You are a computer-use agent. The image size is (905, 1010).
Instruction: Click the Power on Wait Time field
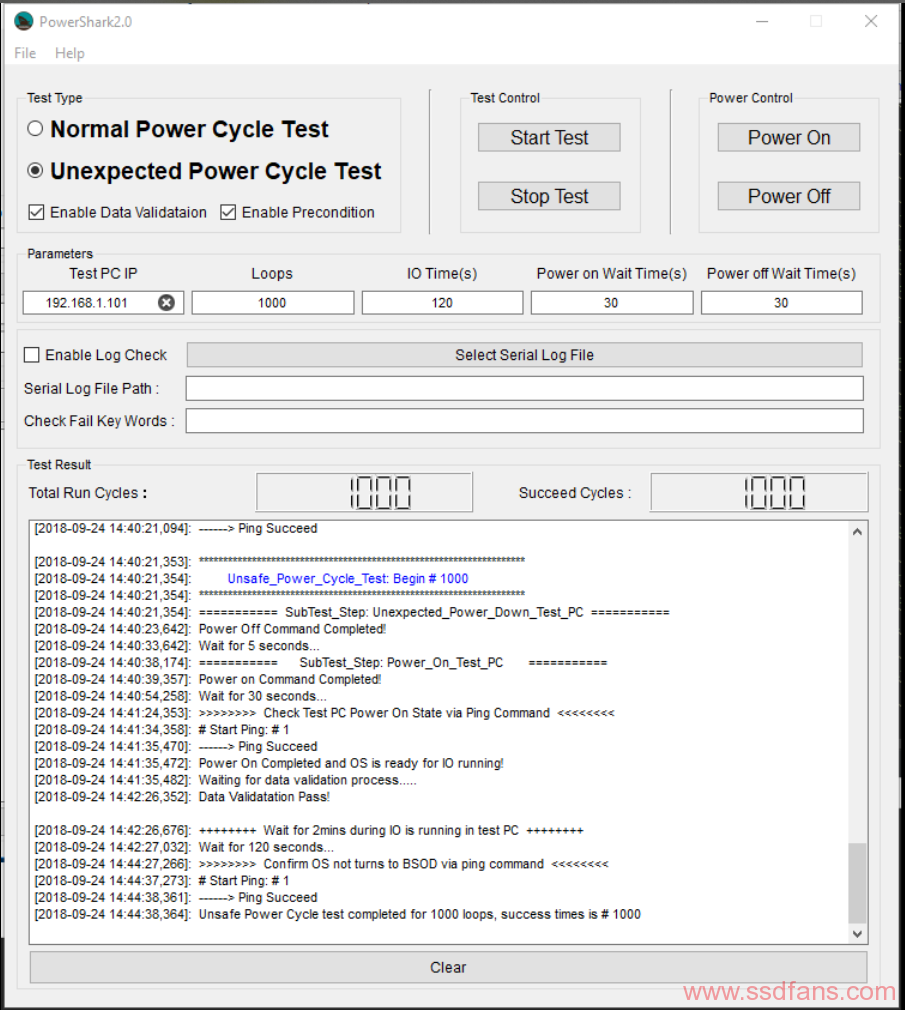(611, 303)
